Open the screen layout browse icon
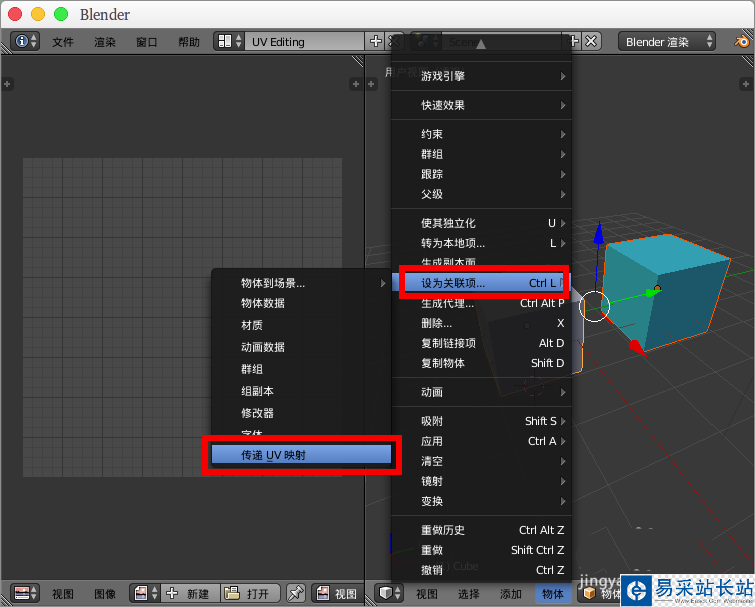Image resolution: width=755 pixels, height=607 pixels. [x=230, y=41]
